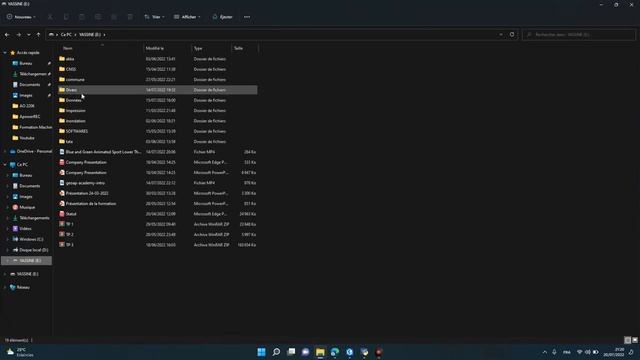Click the microphone icon in system tray

coord(554,352)
